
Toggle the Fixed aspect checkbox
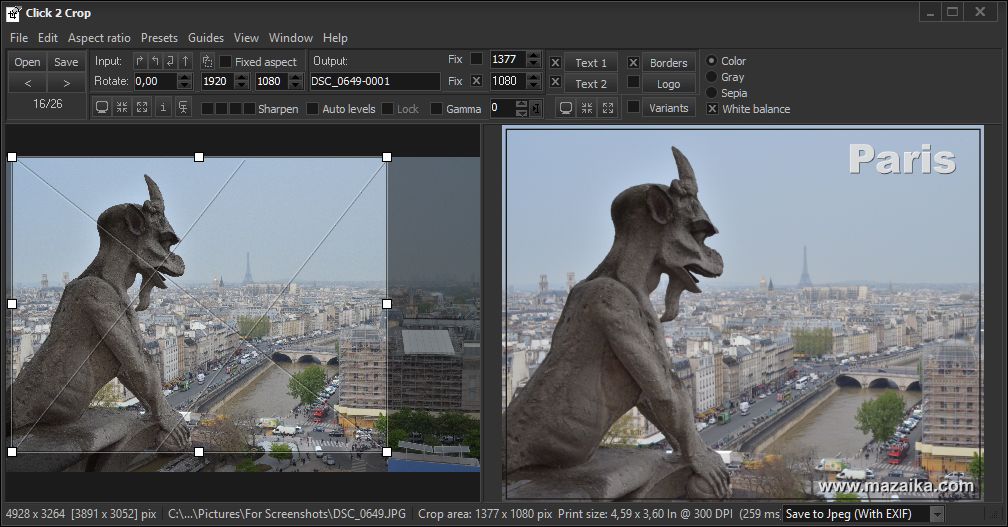(x=225, y=62)
